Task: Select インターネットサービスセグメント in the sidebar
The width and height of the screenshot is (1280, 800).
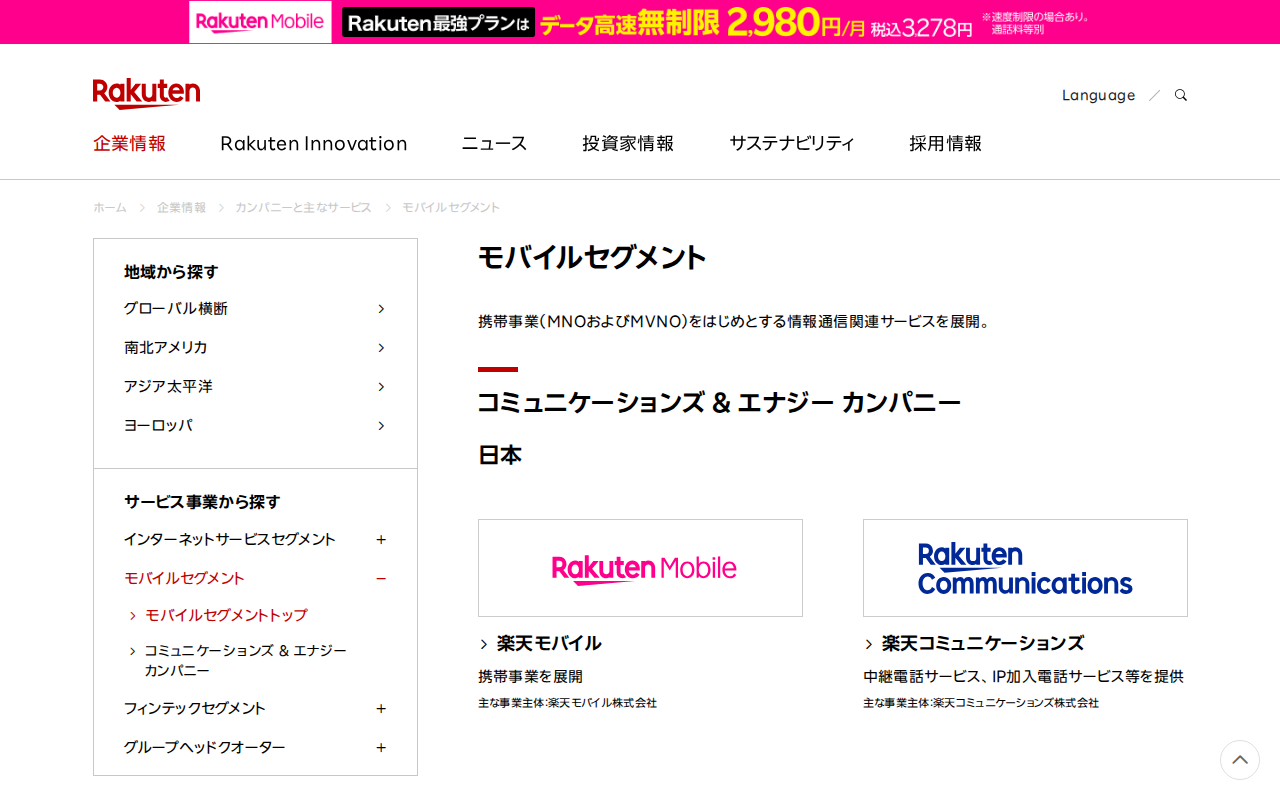Action: 230,539
